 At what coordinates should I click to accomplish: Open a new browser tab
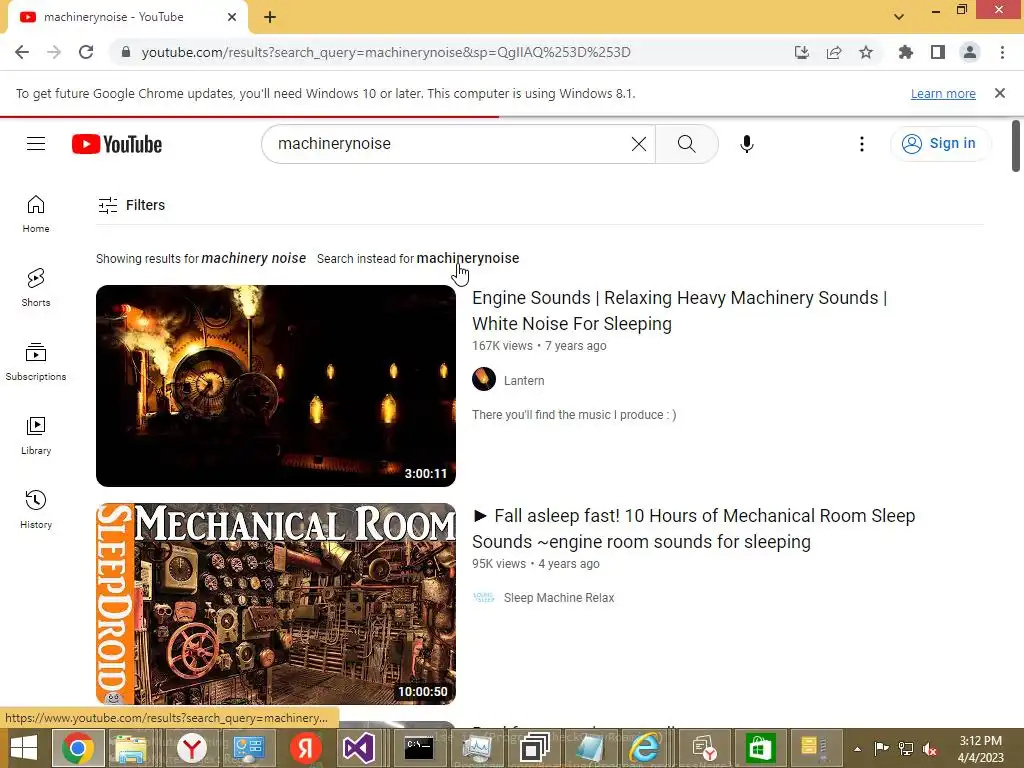coord(270,17)
